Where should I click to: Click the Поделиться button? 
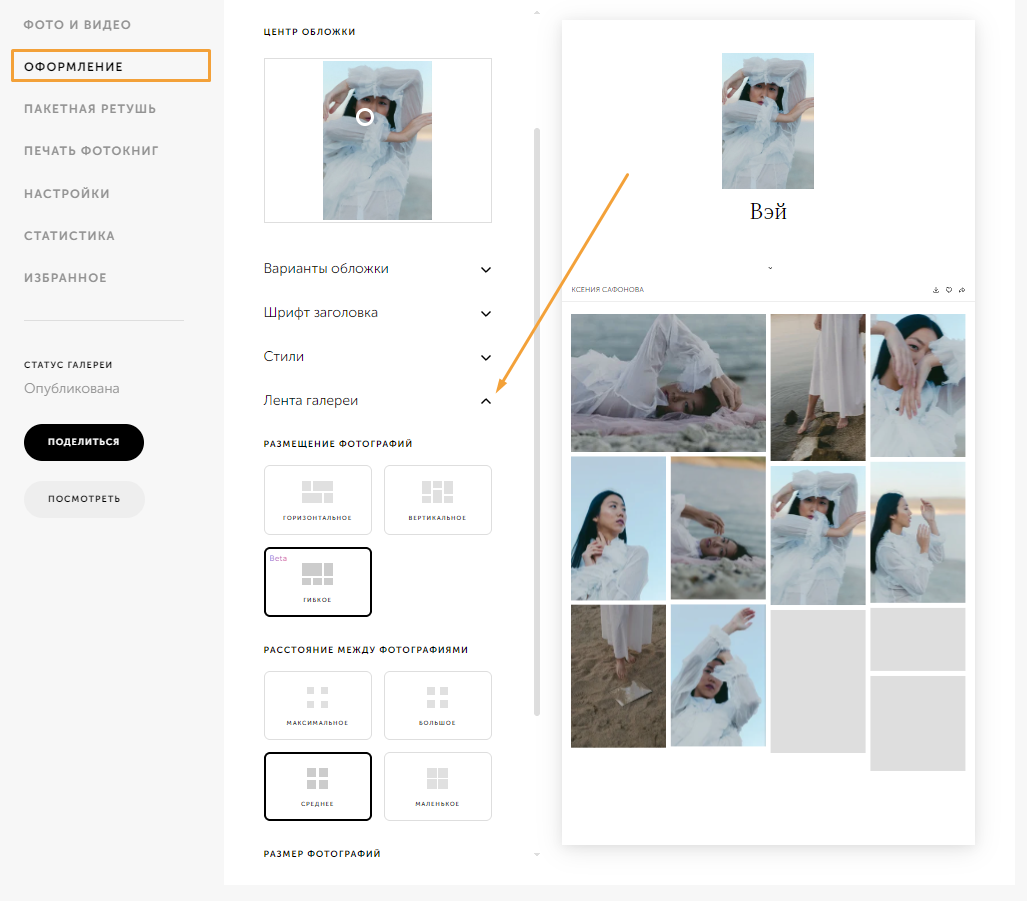(84, 442)
